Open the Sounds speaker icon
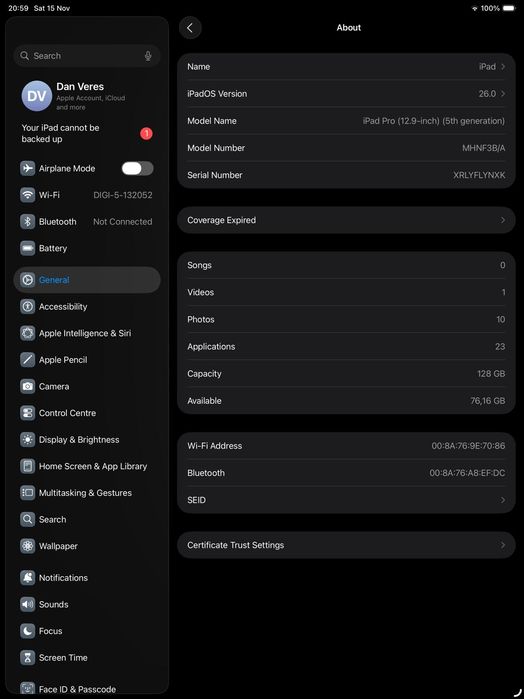The image size is (524, 699). coord(28,604)
